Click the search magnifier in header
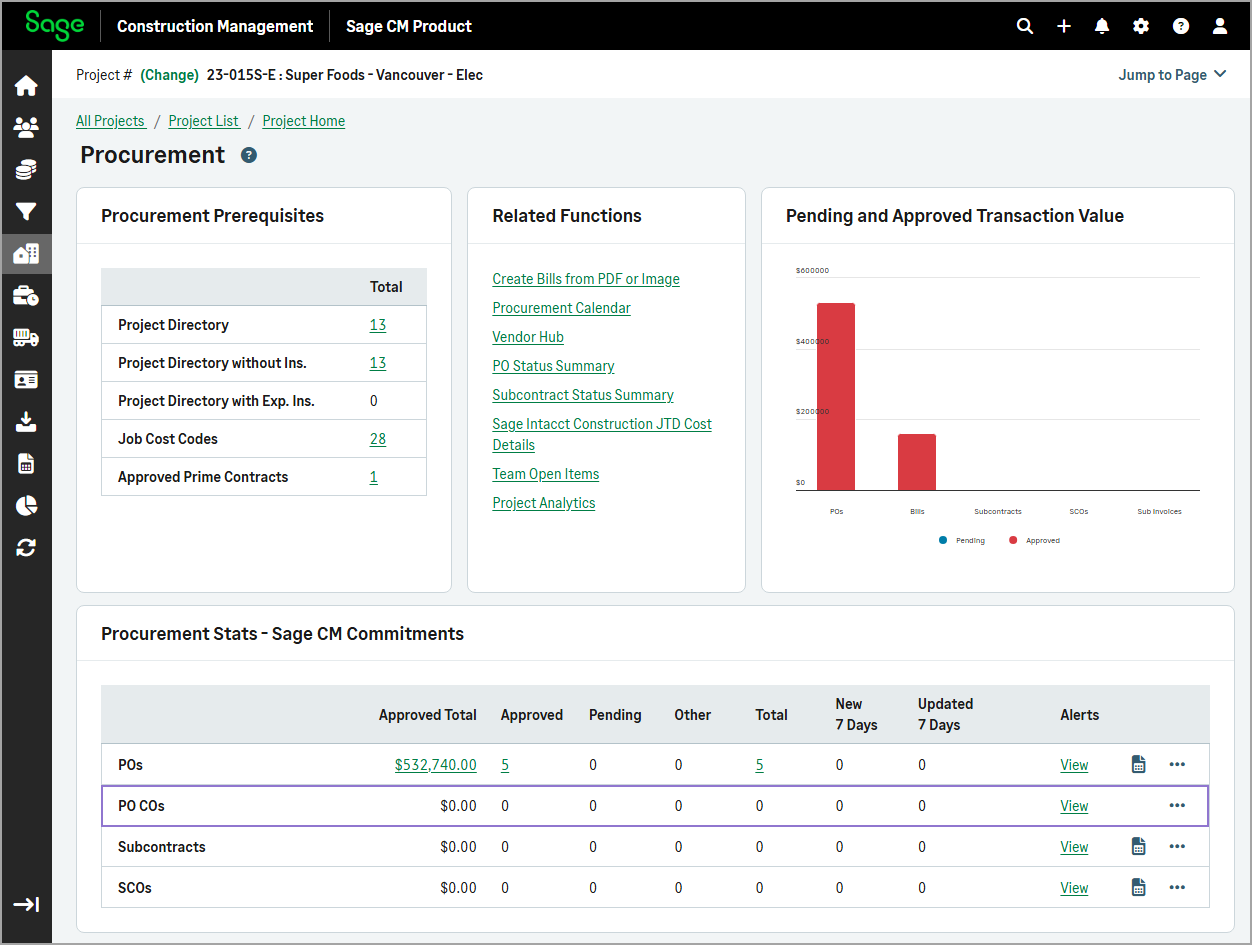This screenshot has width=1252, height=945. (1025, 26)
